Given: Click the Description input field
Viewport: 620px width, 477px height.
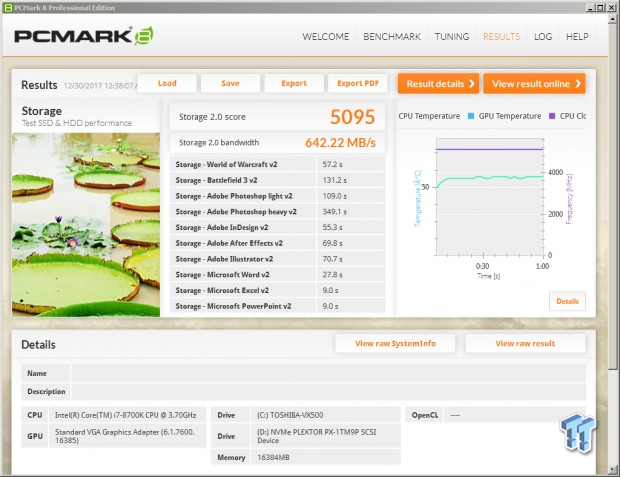Looking at the screenshot, I should click(x=328, y=392).
